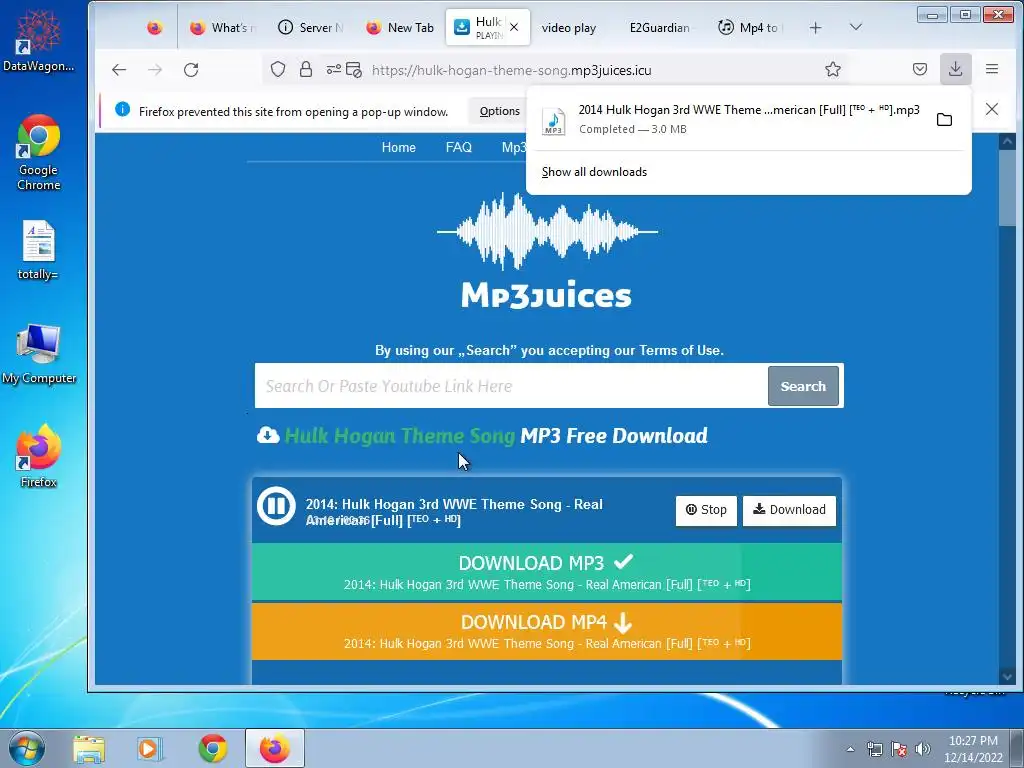Click the blocked autoplay media icon

354,69
